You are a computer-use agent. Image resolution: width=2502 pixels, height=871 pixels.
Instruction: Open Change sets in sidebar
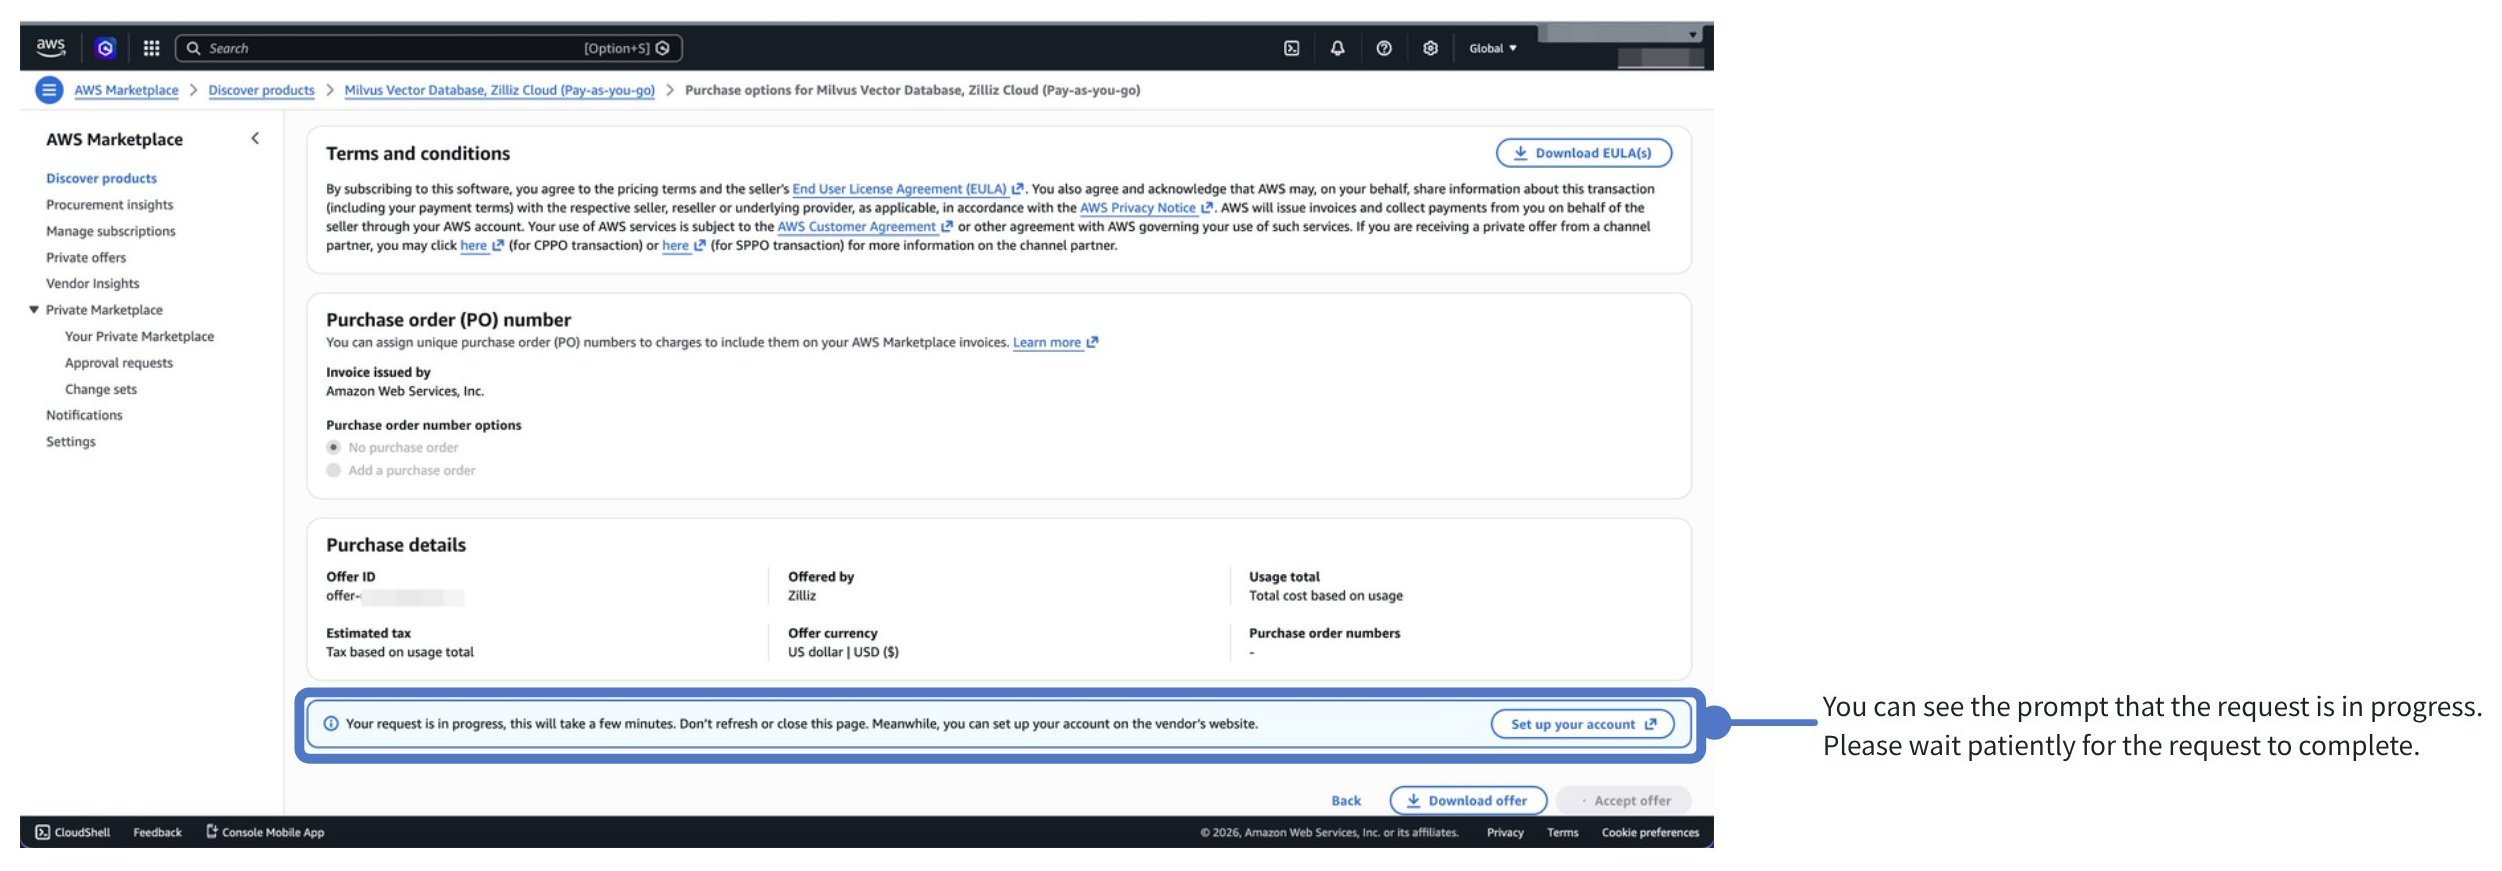[100, 389]
